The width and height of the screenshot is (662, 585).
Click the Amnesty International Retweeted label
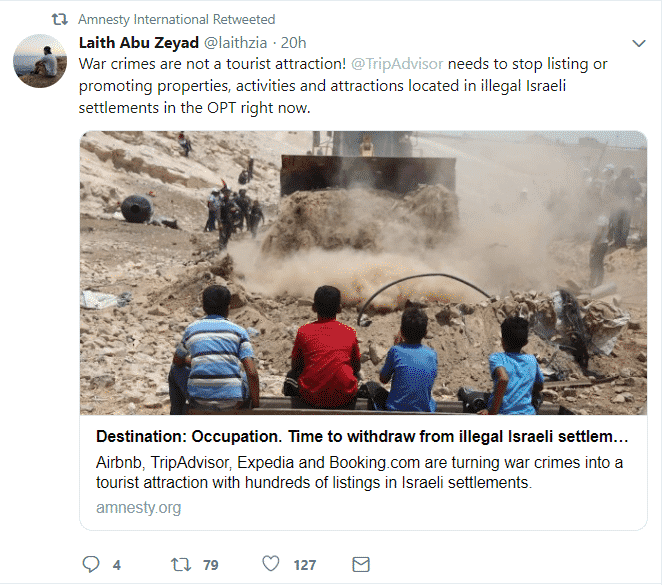(176, 19)
